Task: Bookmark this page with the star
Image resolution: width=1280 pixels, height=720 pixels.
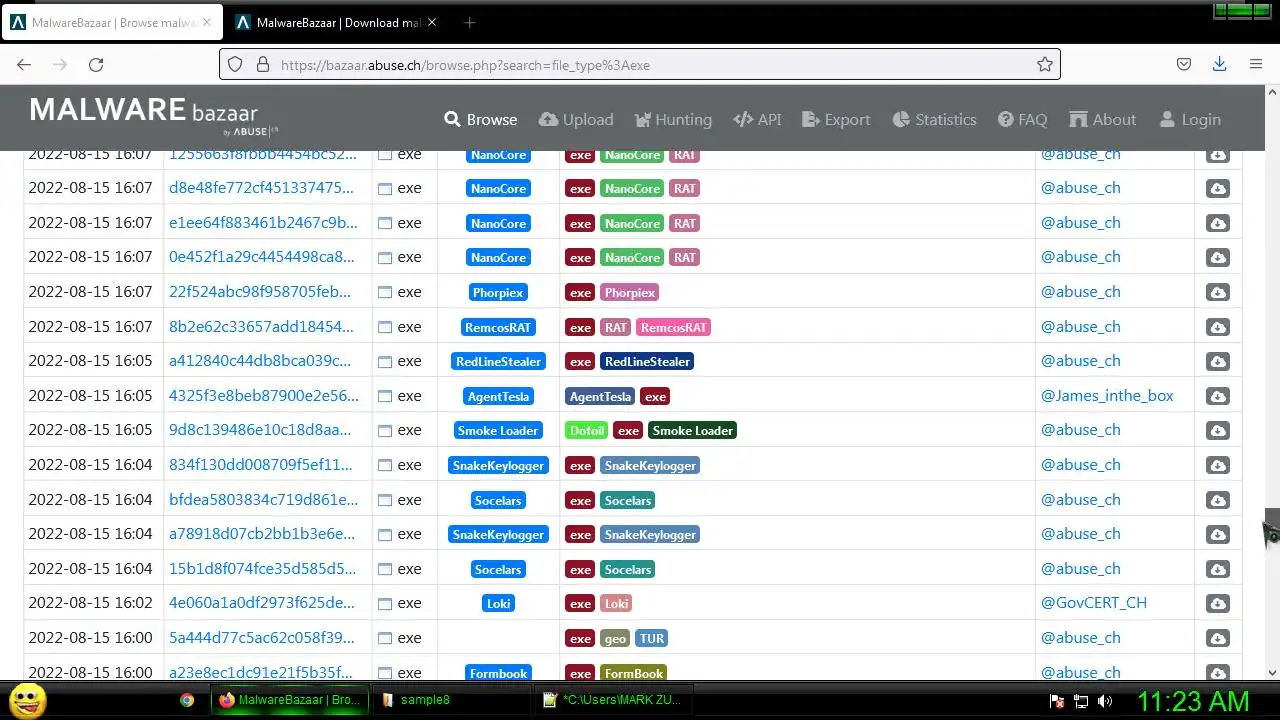Action: tap(1045, 64)
